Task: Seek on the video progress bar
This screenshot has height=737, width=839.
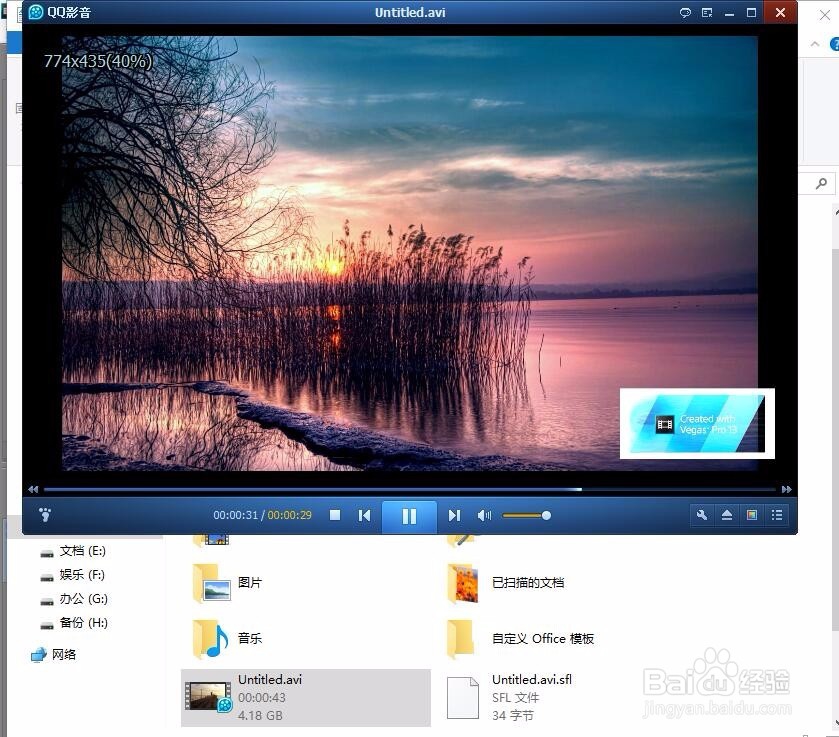Action: 409,489
